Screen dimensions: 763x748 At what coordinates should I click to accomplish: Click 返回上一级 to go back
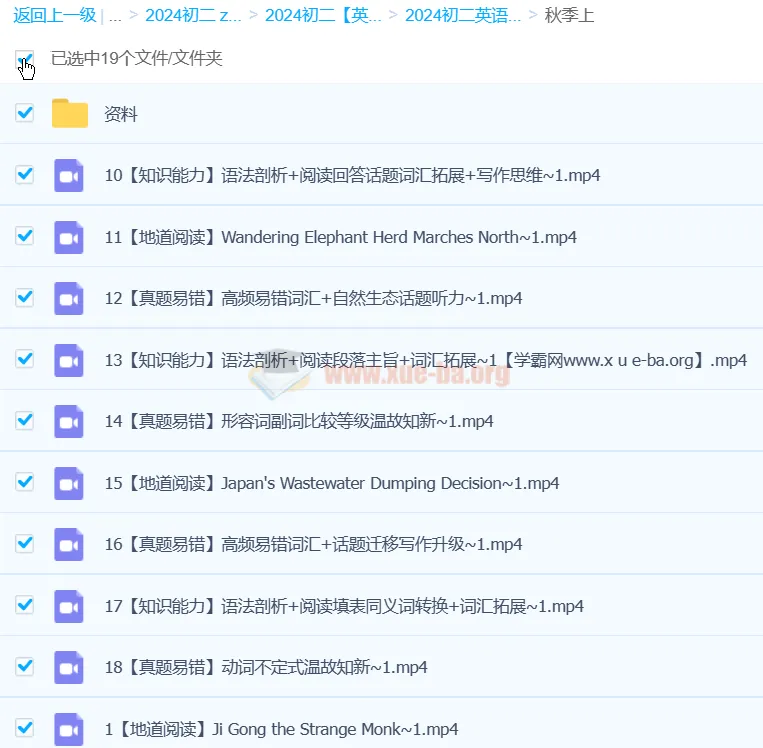[x=54, y=16]
